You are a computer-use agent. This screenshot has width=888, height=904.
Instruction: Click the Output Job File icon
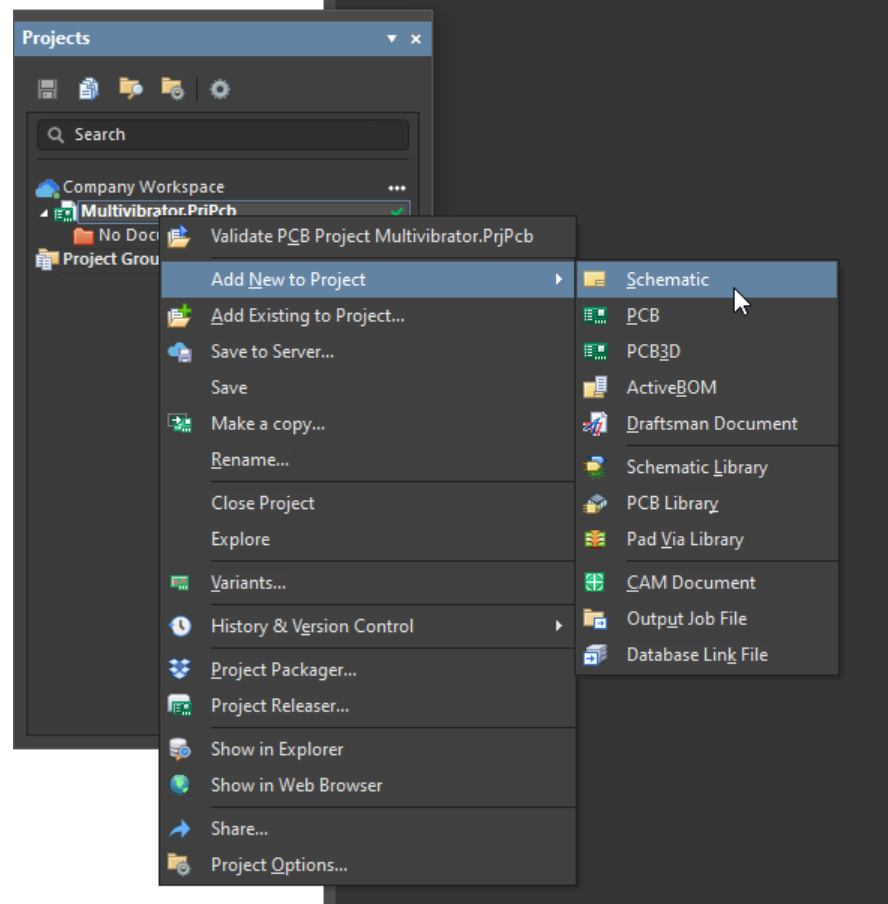point(595,619)
